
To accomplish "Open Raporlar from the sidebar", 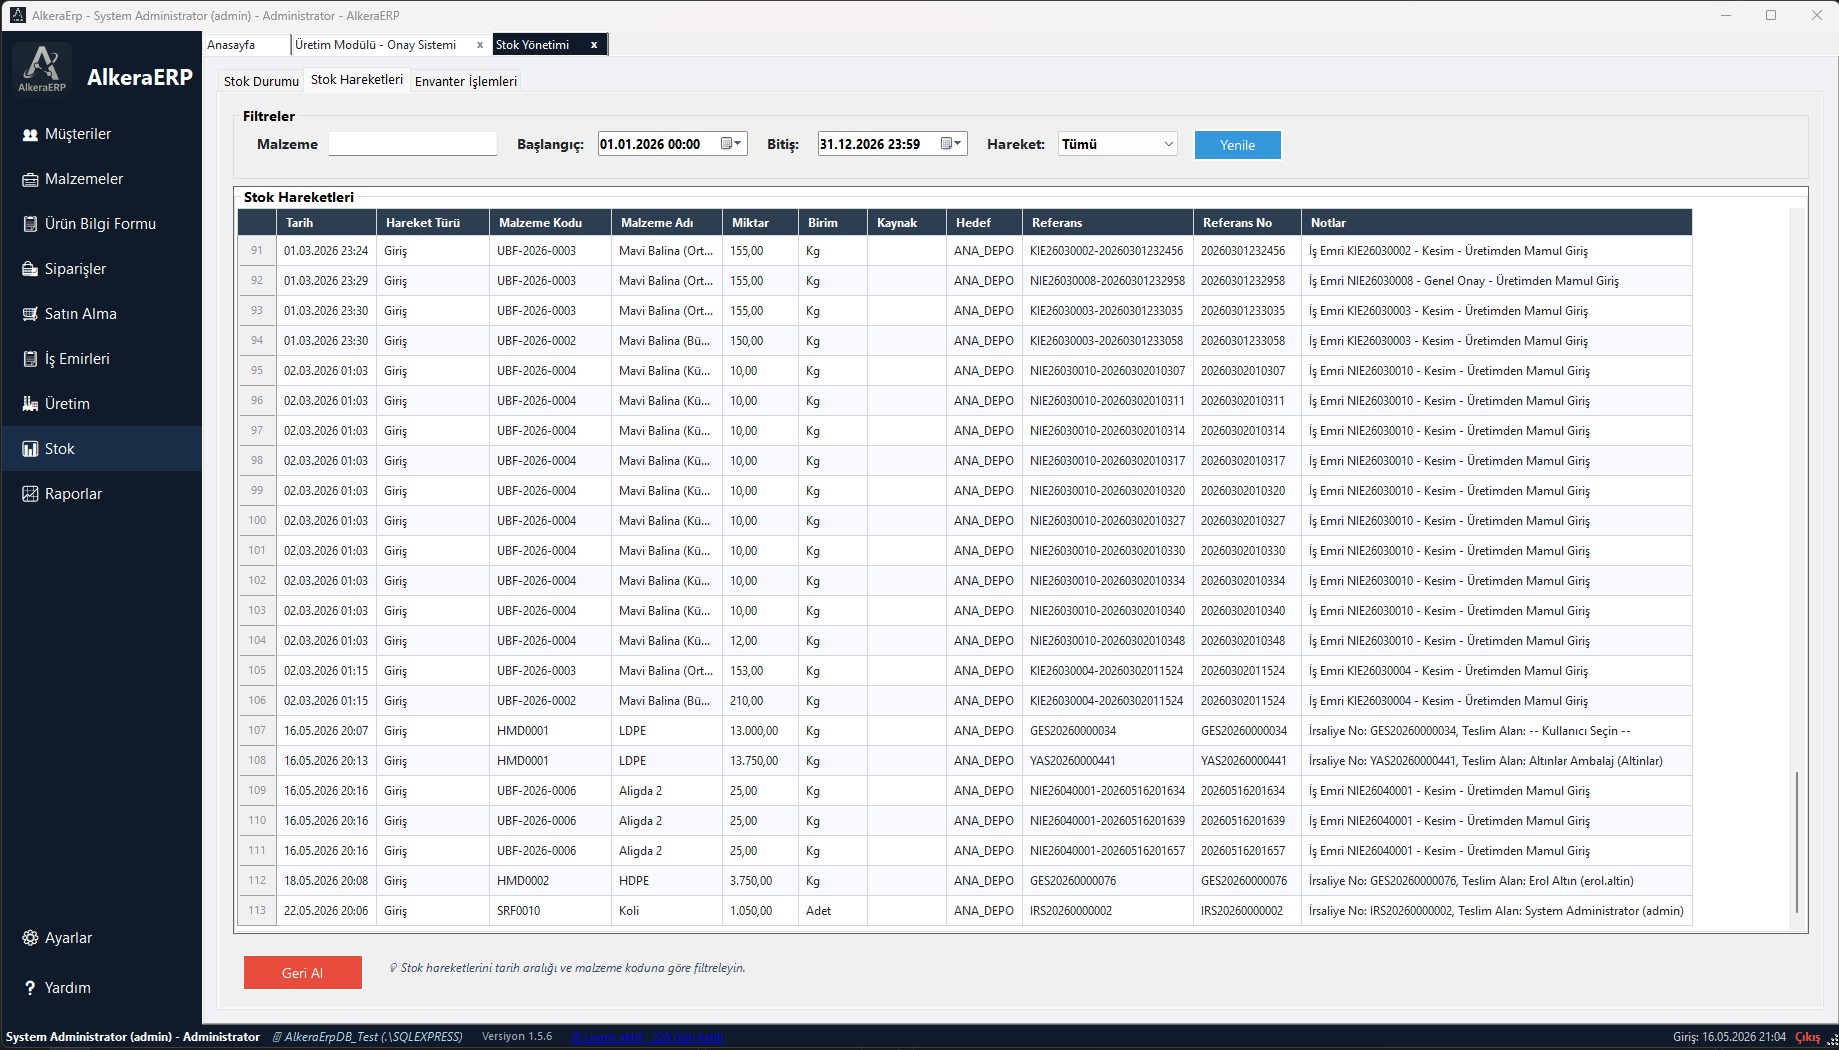I will coord(101,494).
